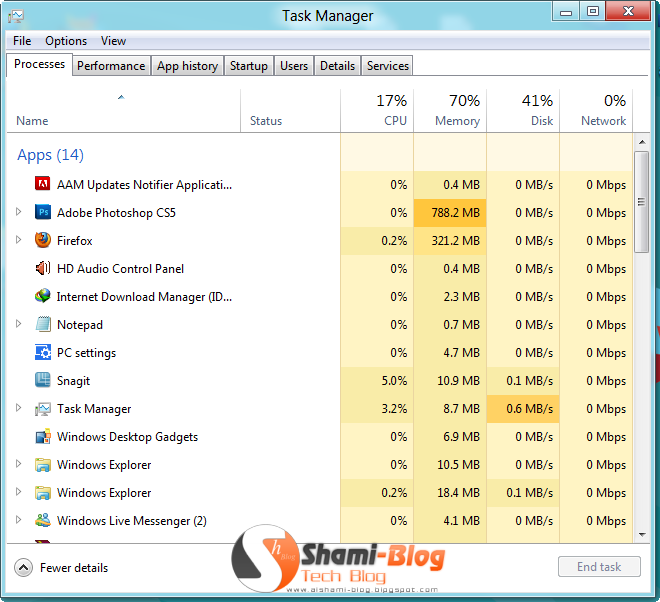Select the Processes tab
The width and height of the screenshot is (660, 602).
pos(39,64)
